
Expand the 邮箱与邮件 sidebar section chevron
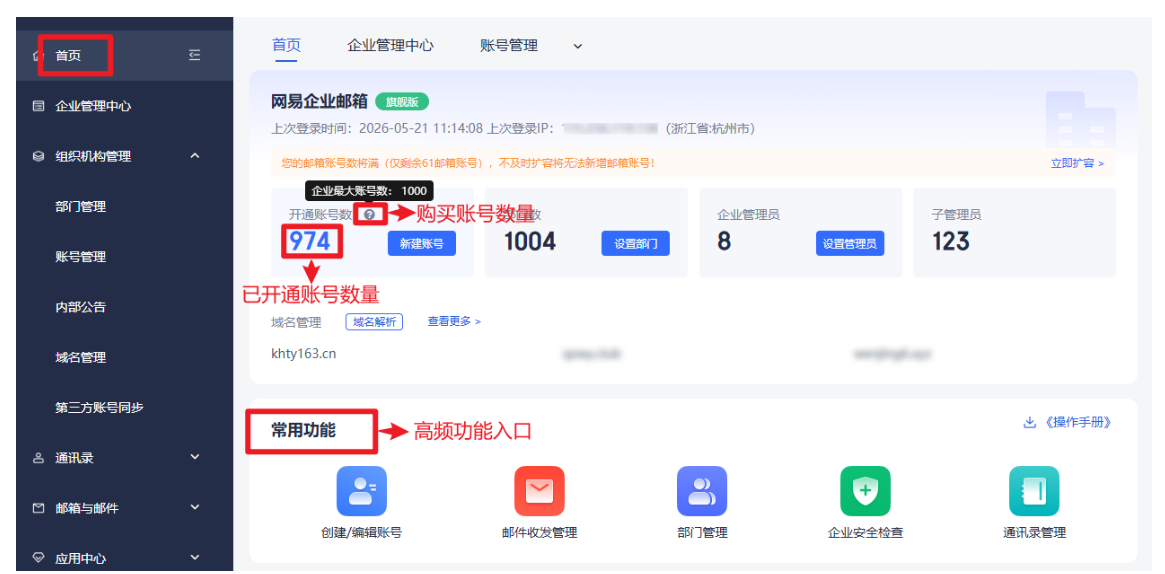(195, 508)
